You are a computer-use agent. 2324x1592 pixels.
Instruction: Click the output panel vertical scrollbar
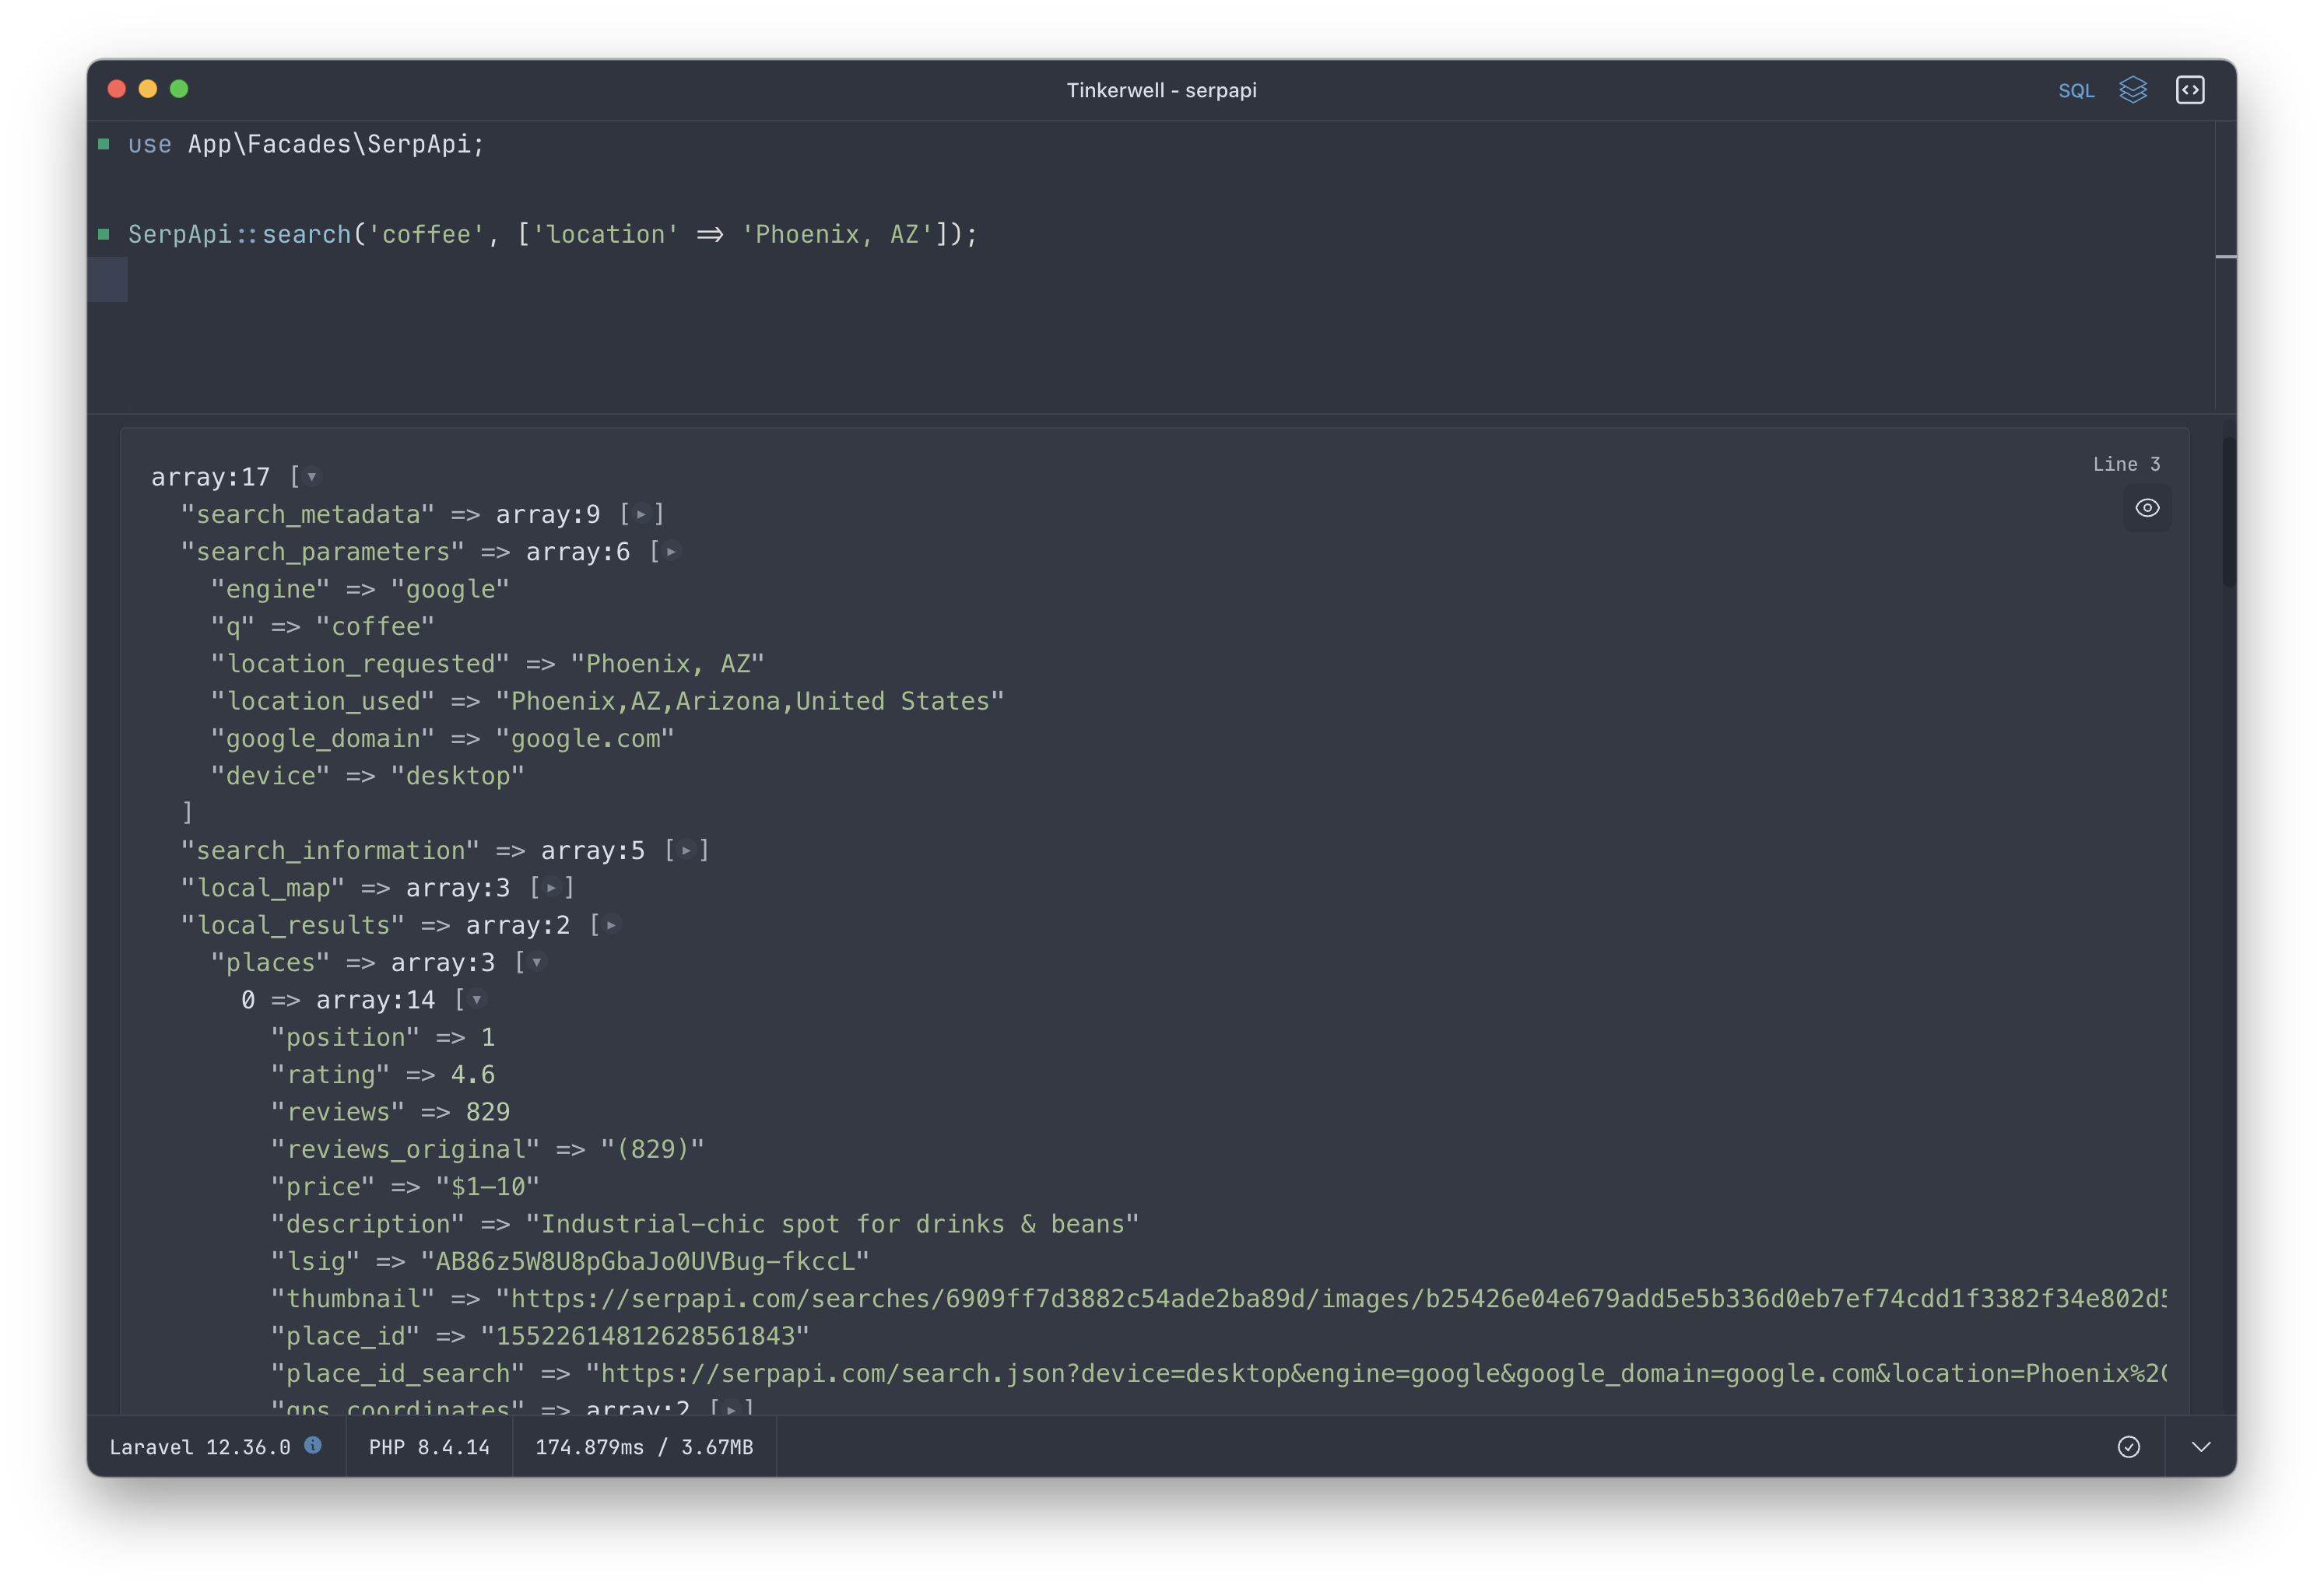(x=2228, y=512)
